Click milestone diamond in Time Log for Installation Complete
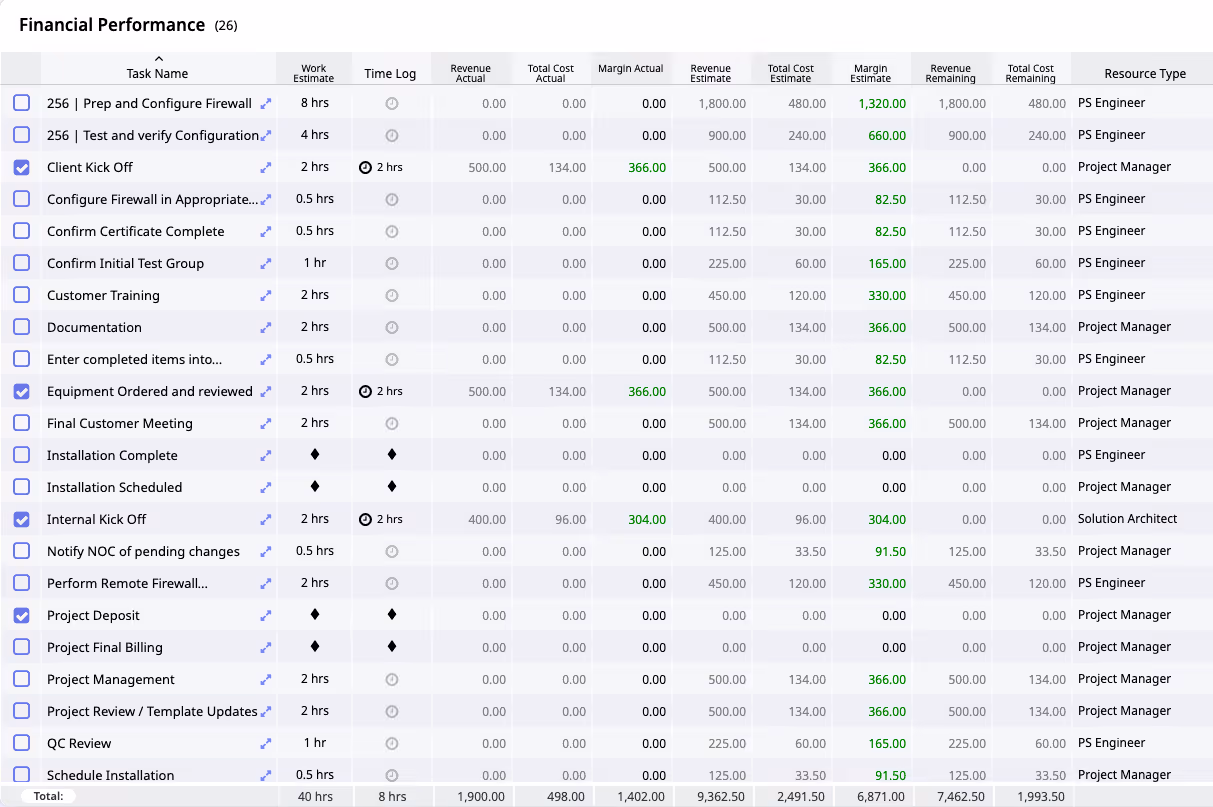Image resolution: width=1213 pixels, height=807 pixels. (x=392, y=454)
